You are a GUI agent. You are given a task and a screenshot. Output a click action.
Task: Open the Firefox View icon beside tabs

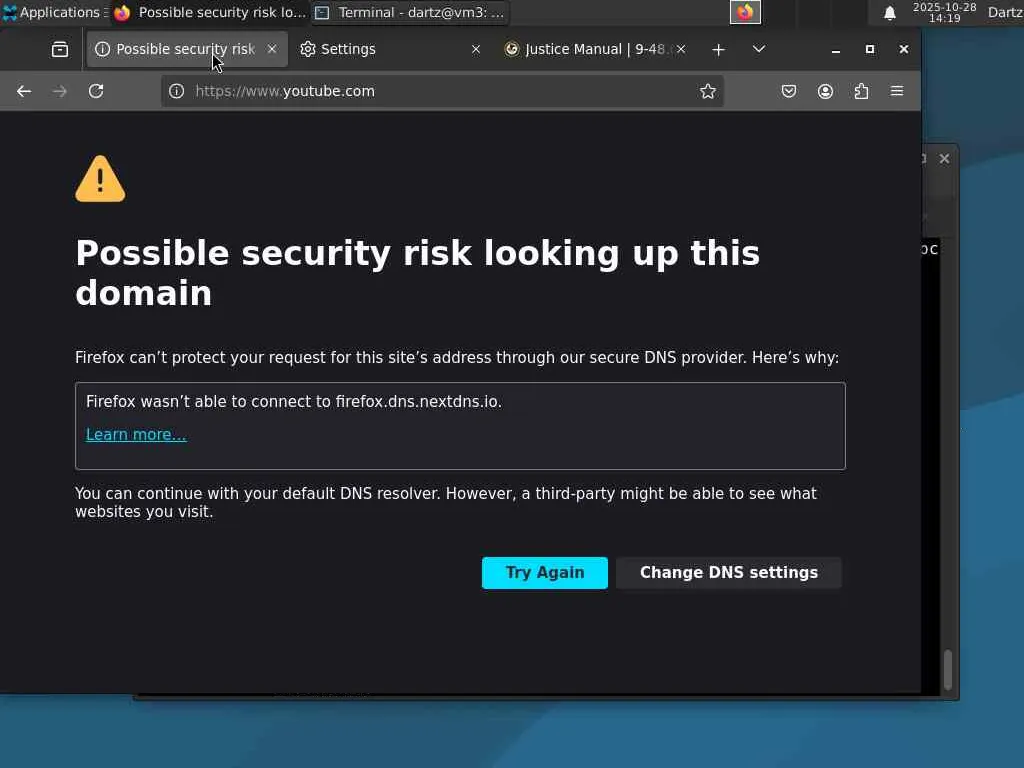(60, 49)
